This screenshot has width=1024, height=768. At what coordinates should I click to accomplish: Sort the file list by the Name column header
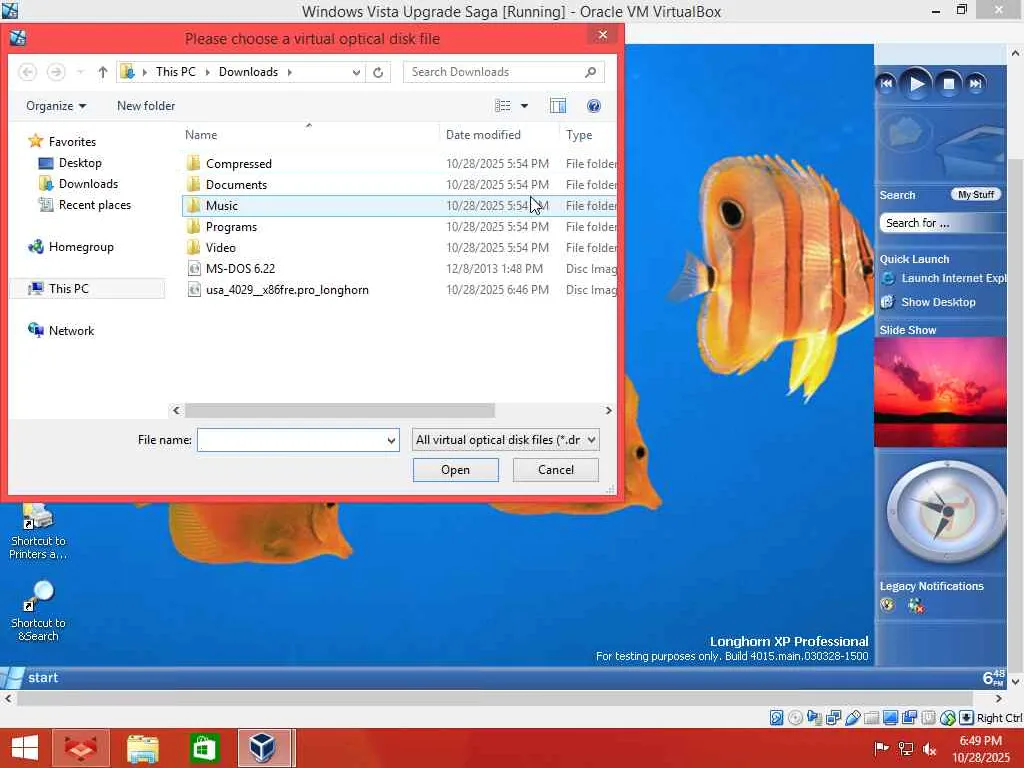coord(308,135)
